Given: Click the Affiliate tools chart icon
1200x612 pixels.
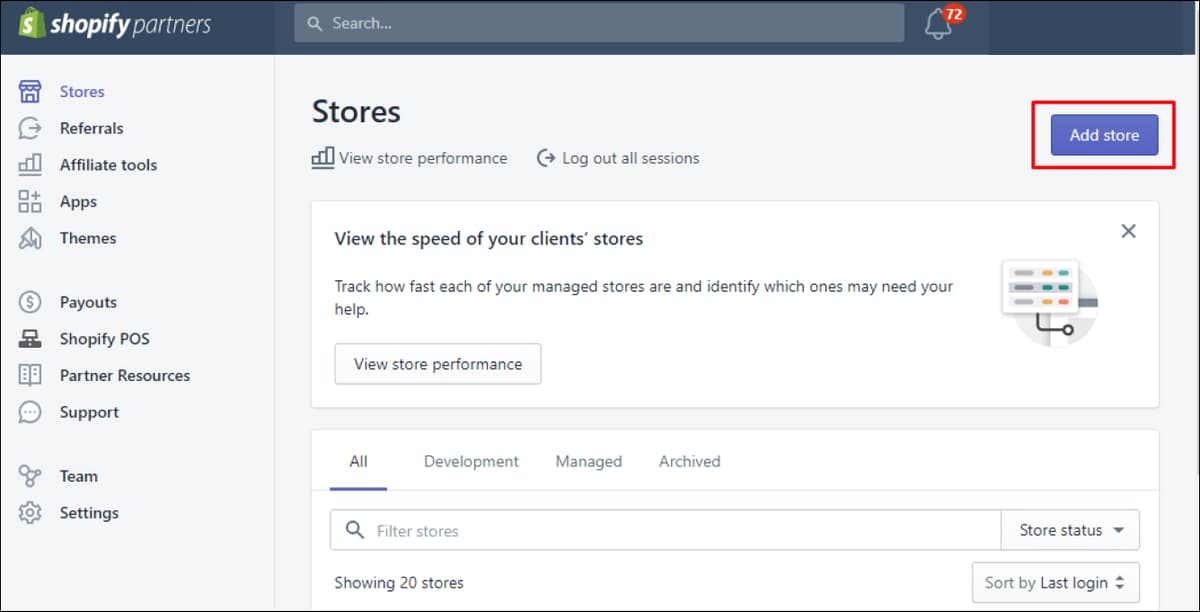Looking at the screenshot, I should [x=30, y=164].
